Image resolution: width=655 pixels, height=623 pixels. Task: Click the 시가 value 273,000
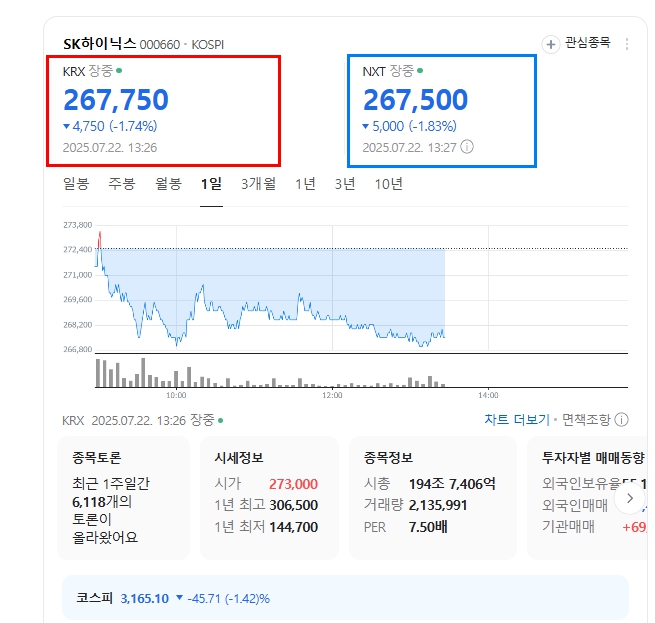coord(293,484)
